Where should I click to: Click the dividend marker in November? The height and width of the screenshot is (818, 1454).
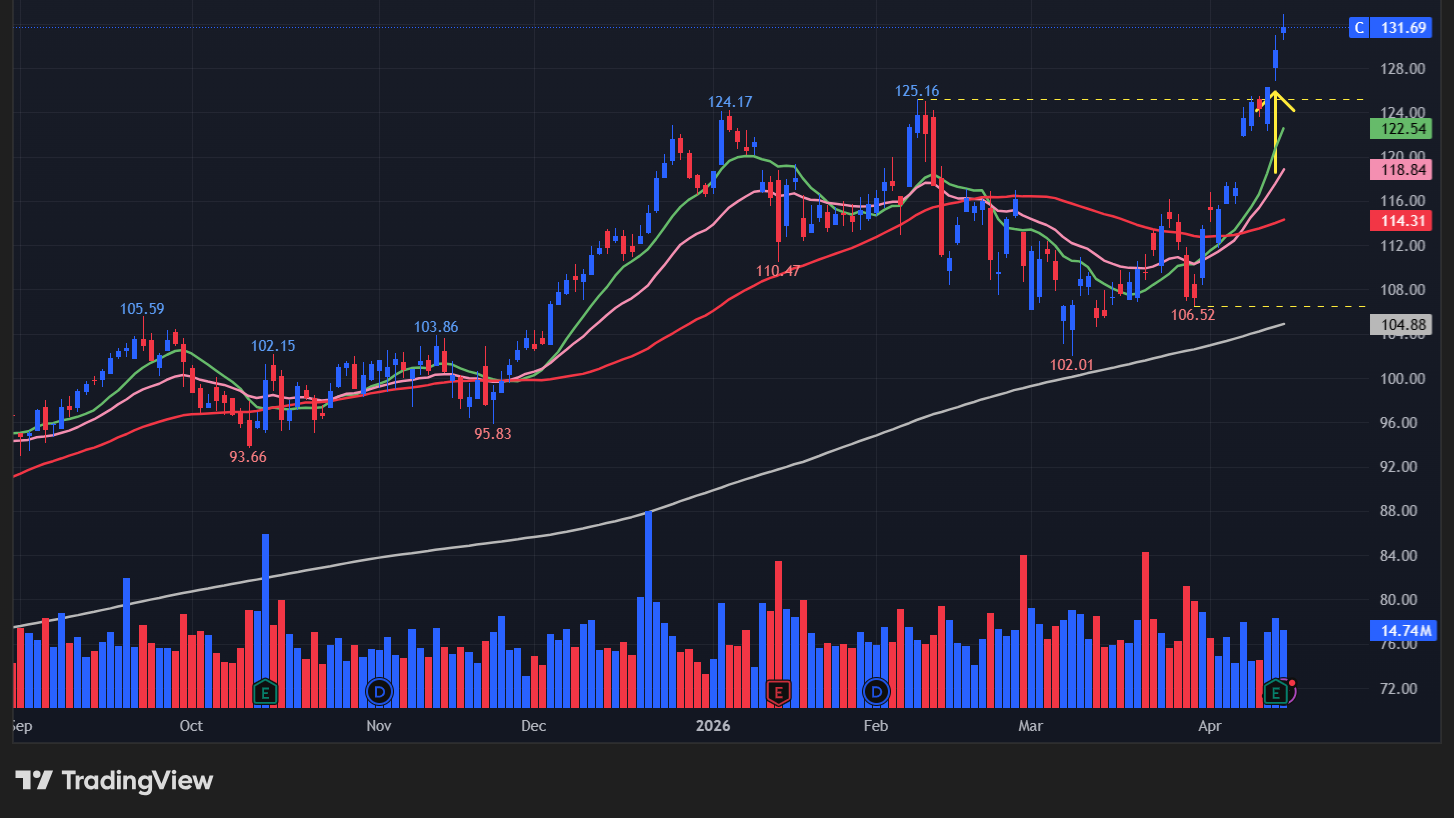(x=378, y=690)
